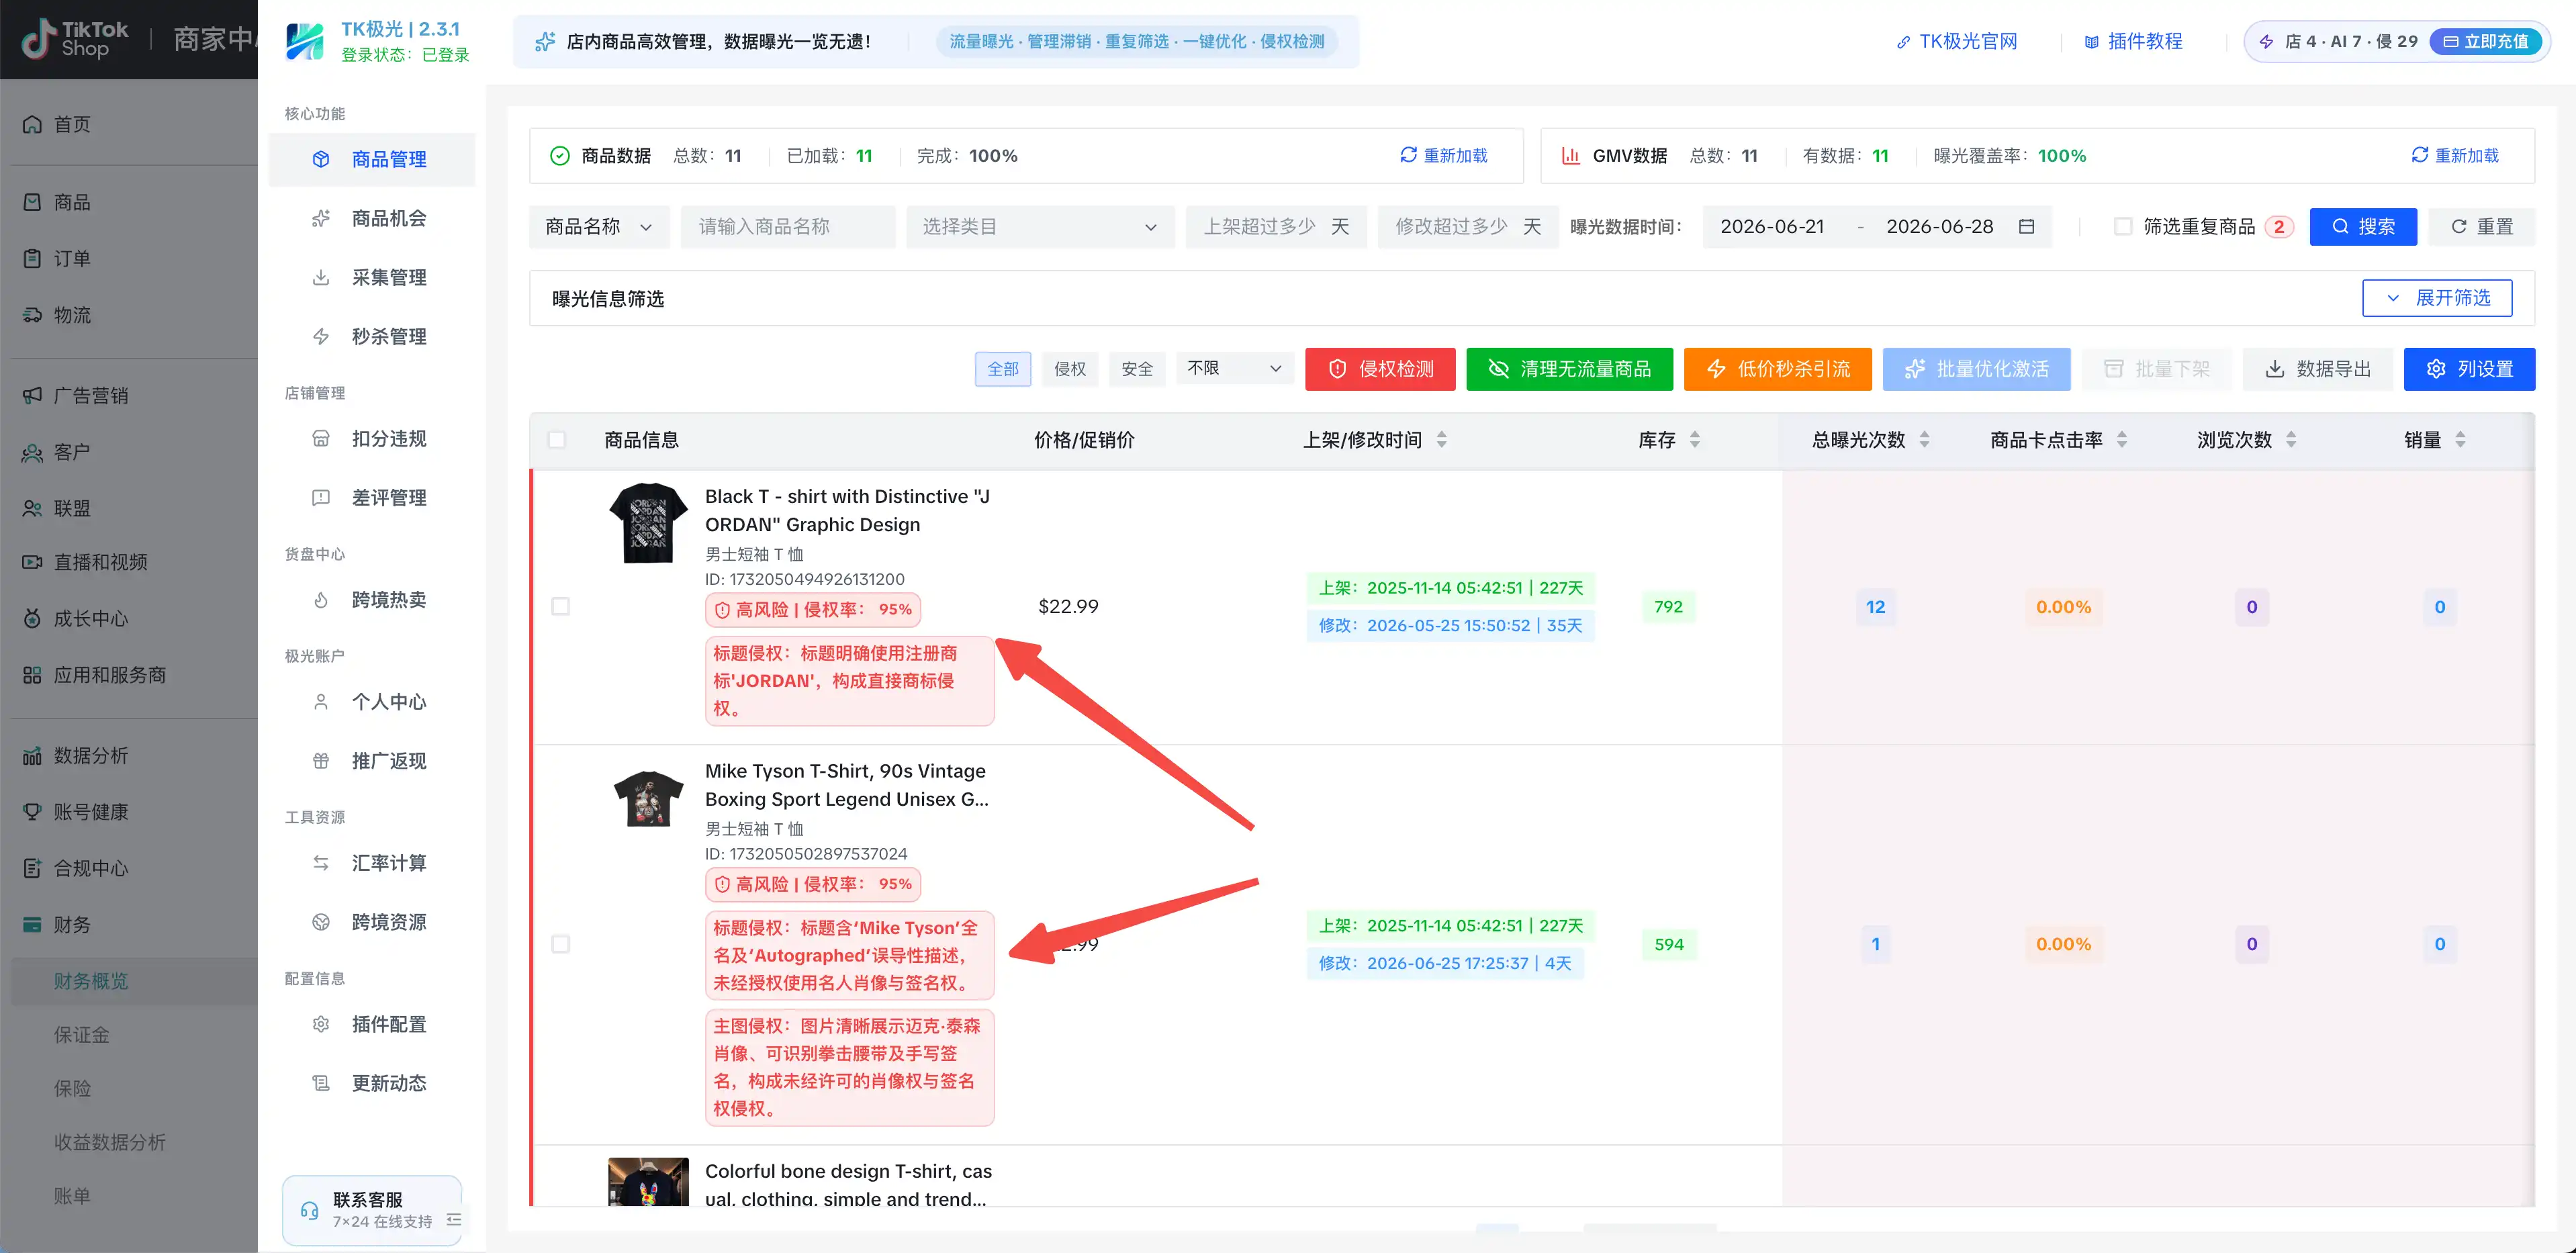Screen dimensions: 2576x1253
Task: Click the 推广返现 gift icon
Action: pyautogui.click(x=321, y=761)
